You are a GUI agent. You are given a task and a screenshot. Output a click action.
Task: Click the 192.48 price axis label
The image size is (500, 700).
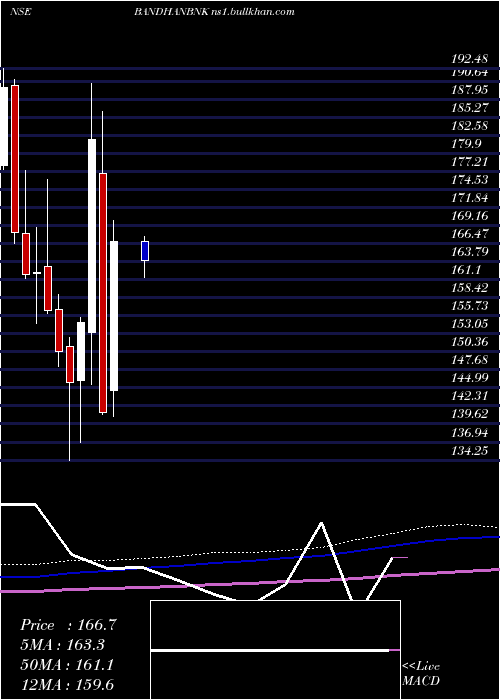point(469,58)
